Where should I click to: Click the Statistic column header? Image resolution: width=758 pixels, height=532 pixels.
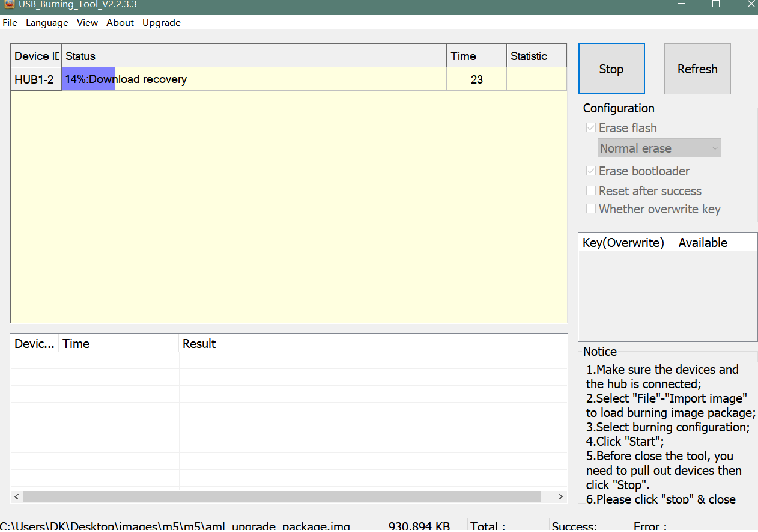coord(536,56)
